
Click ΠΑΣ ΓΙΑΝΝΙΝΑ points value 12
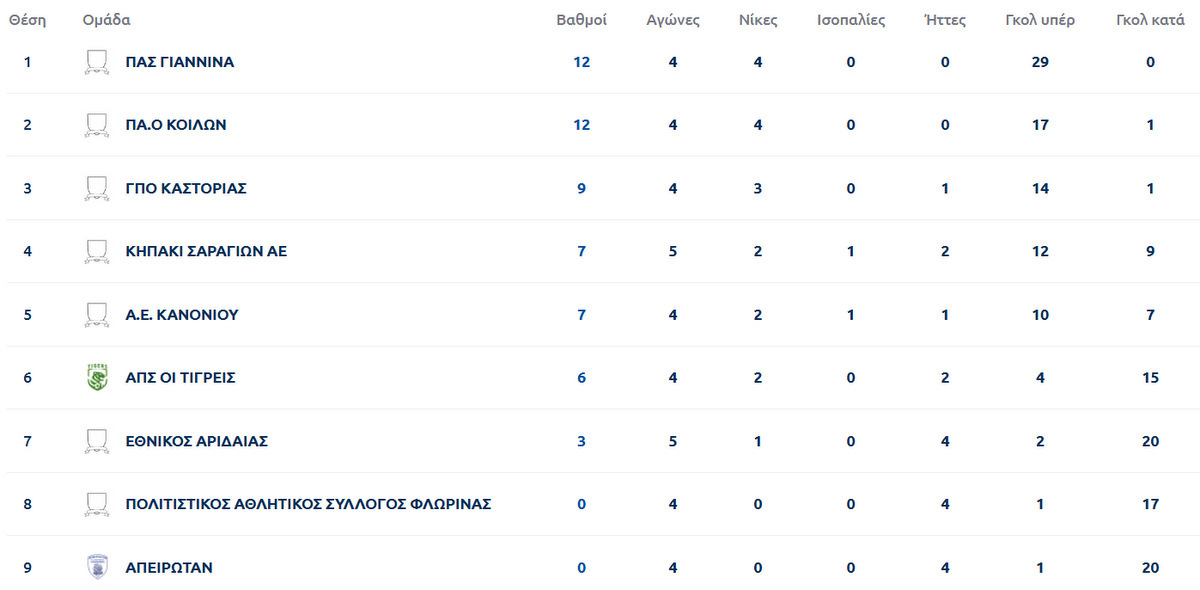(x=582, y=62)
